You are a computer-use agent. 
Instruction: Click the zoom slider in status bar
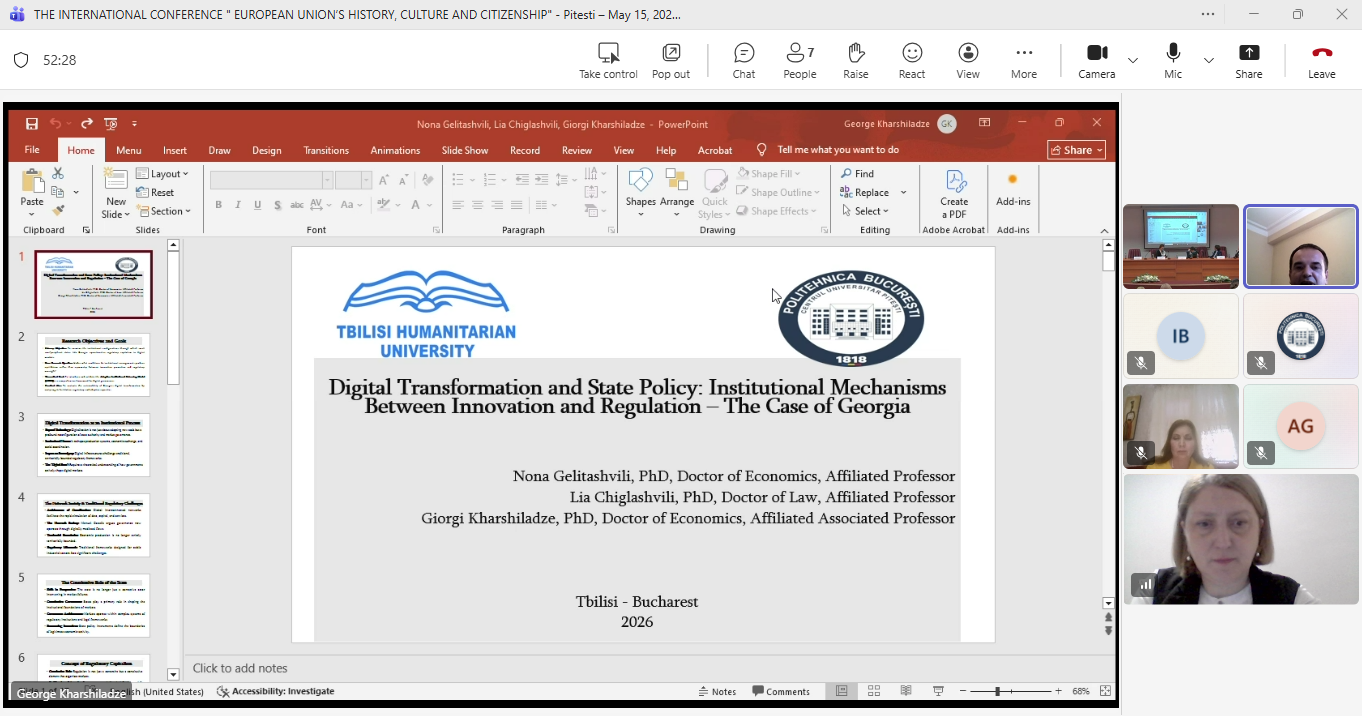coord(1010,691)
